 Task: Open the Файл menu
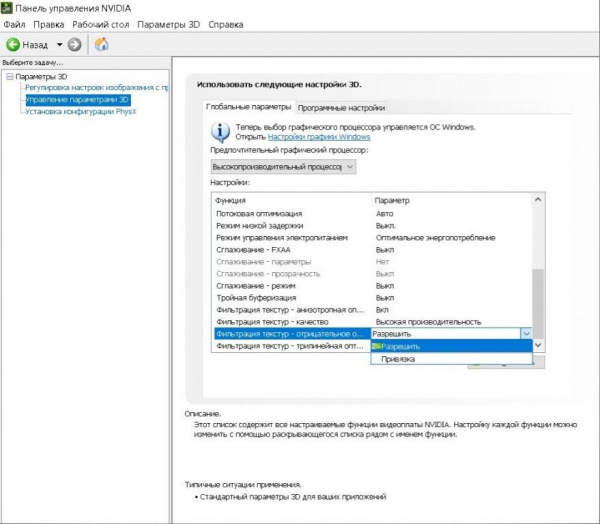14,24
